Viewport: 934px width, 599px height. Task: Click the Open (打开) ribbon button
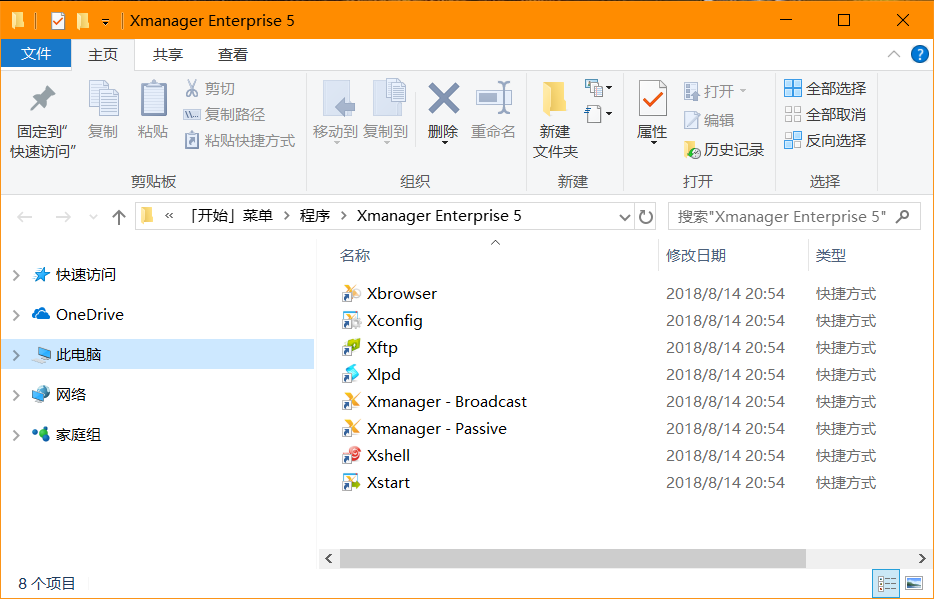[715, 91]
